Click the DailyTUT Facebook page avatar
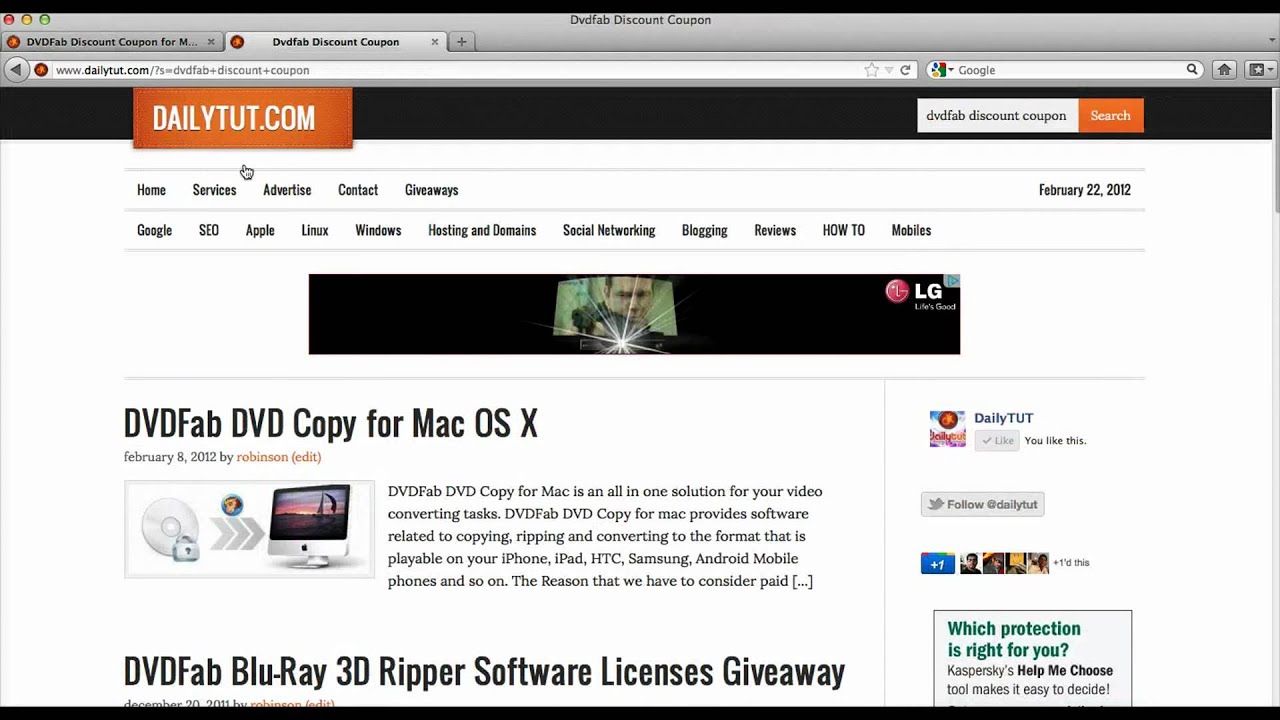The height and width of the screenshot is (720, 1280). 948,428
